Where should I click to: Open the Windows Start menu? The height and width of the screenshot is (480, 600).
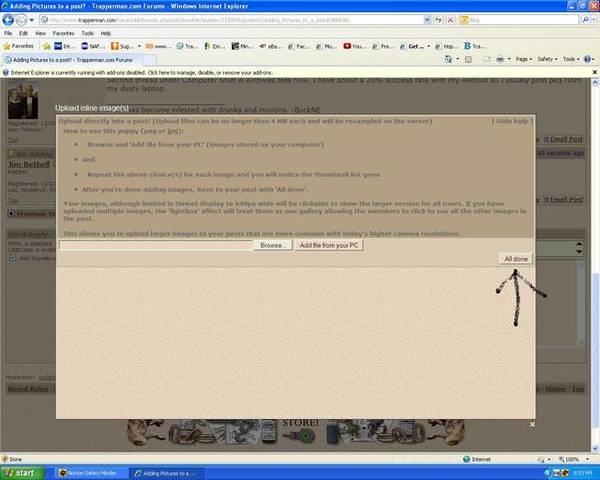coord(24,472)
